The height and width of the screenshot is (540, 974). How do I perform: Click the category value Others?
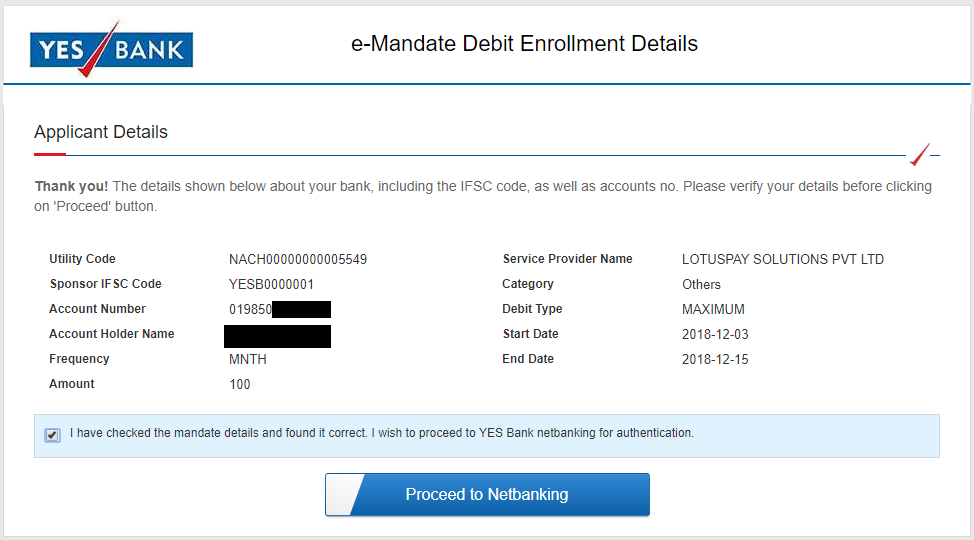pos(701,284)
